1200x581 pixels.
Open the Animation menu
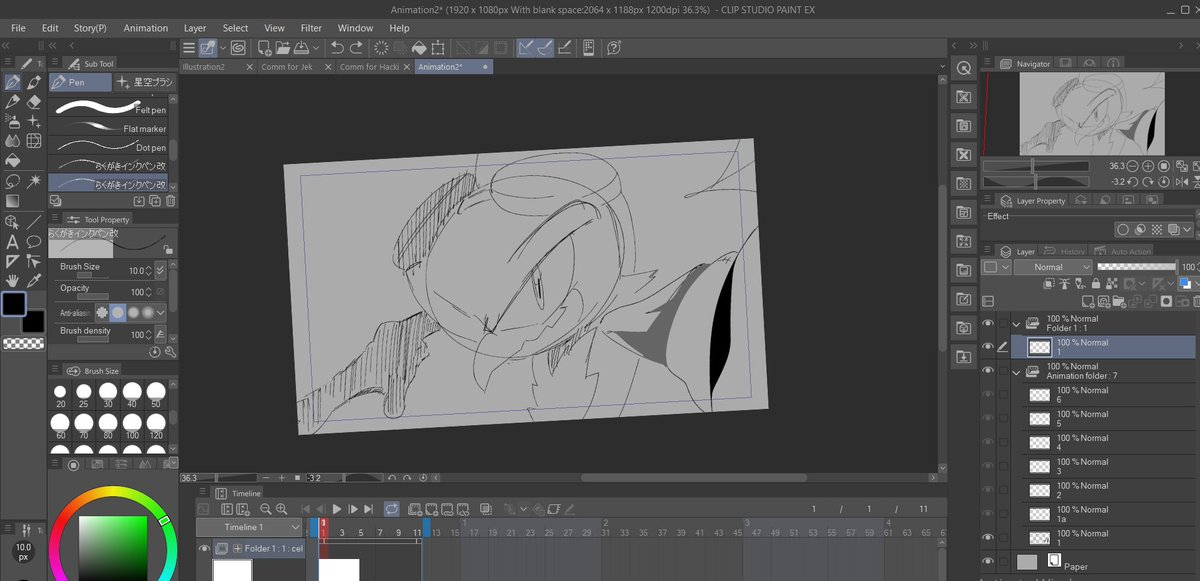click(x=146, y=28)
